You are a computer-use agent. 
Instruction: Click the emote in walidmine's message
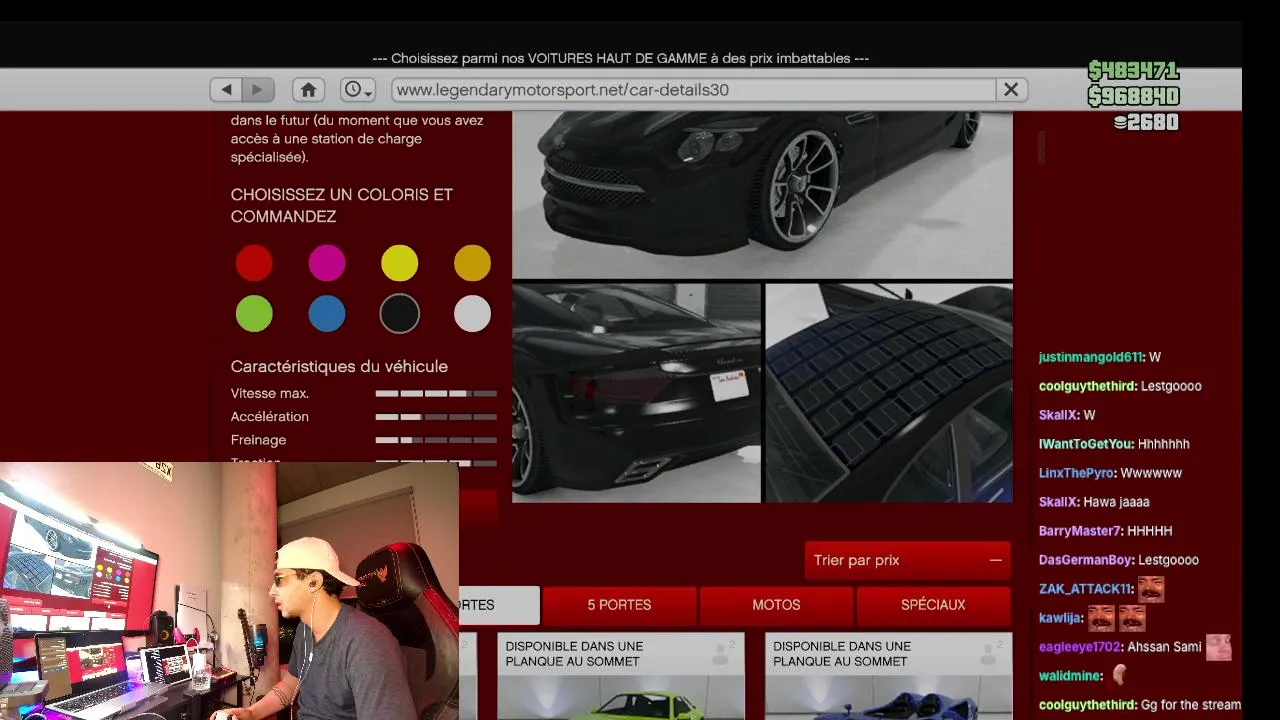pyautogui.click(x=1119, y=676)
